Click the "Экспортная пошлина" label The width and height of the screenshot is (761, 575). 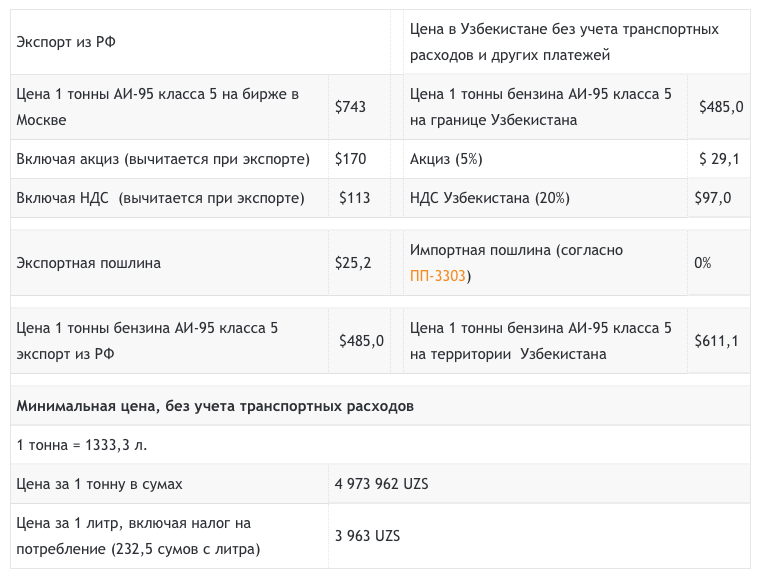(89, 263)
